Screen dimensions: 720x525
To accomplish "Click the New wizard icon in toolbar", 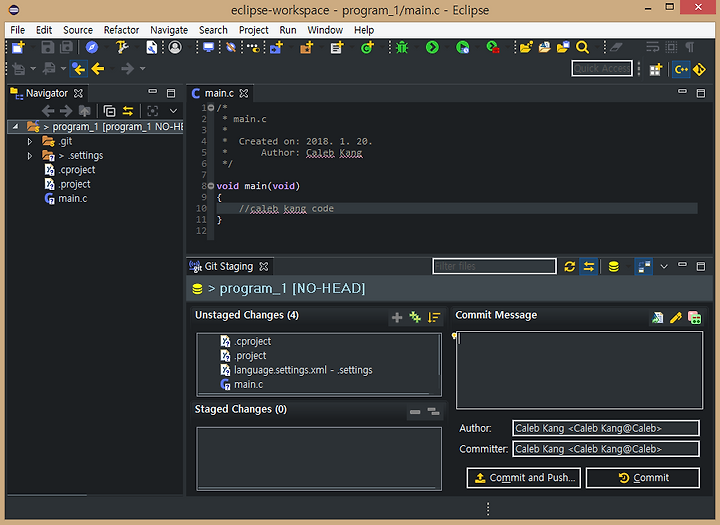I will pyautogui.click(x=18, y=47).
